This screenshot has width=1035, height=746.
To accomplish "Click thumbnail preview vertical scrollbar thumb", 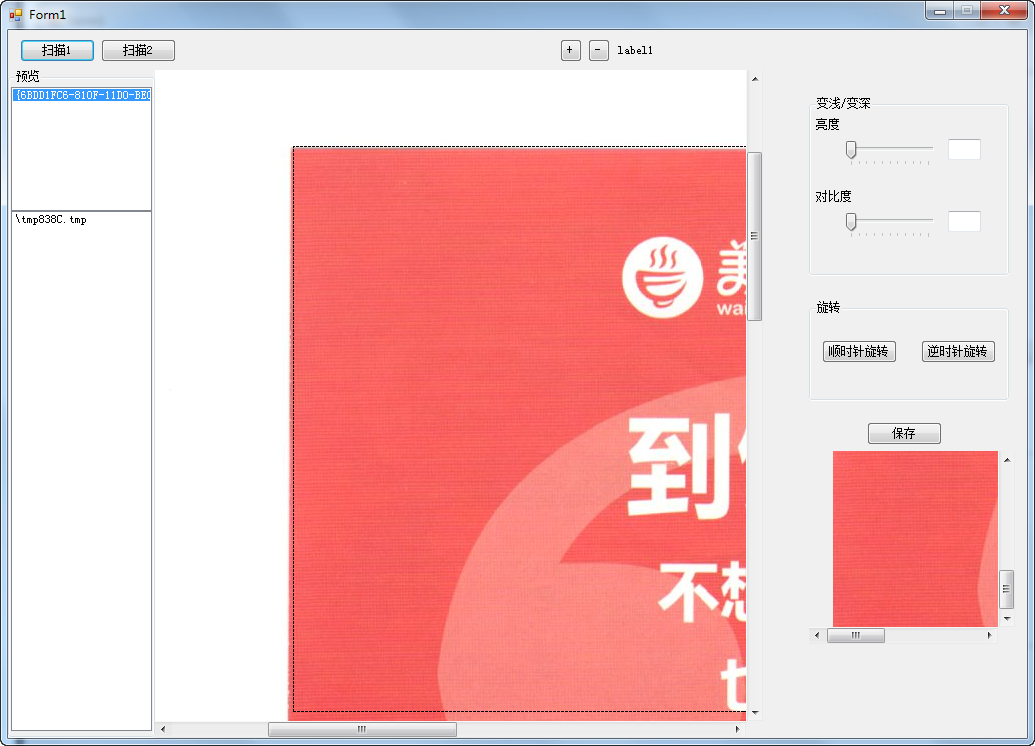I will click(1006, 589).
